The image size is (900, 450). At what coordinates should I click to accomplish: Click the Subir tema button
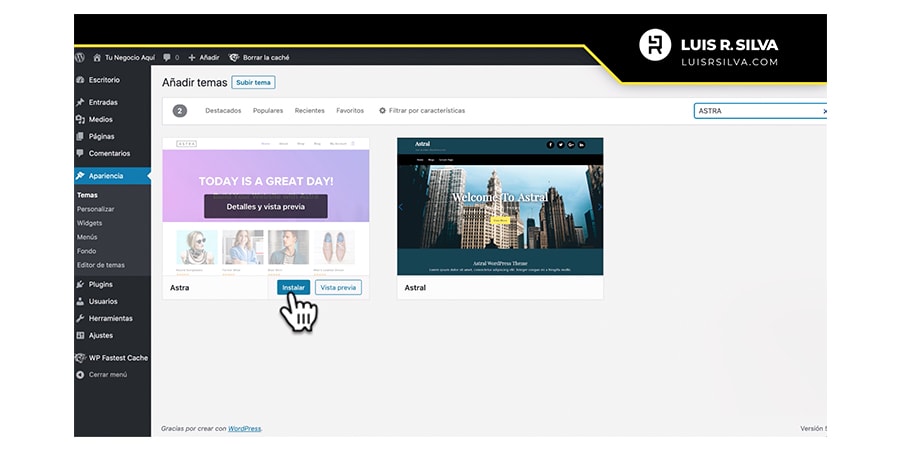pos(253,83)
